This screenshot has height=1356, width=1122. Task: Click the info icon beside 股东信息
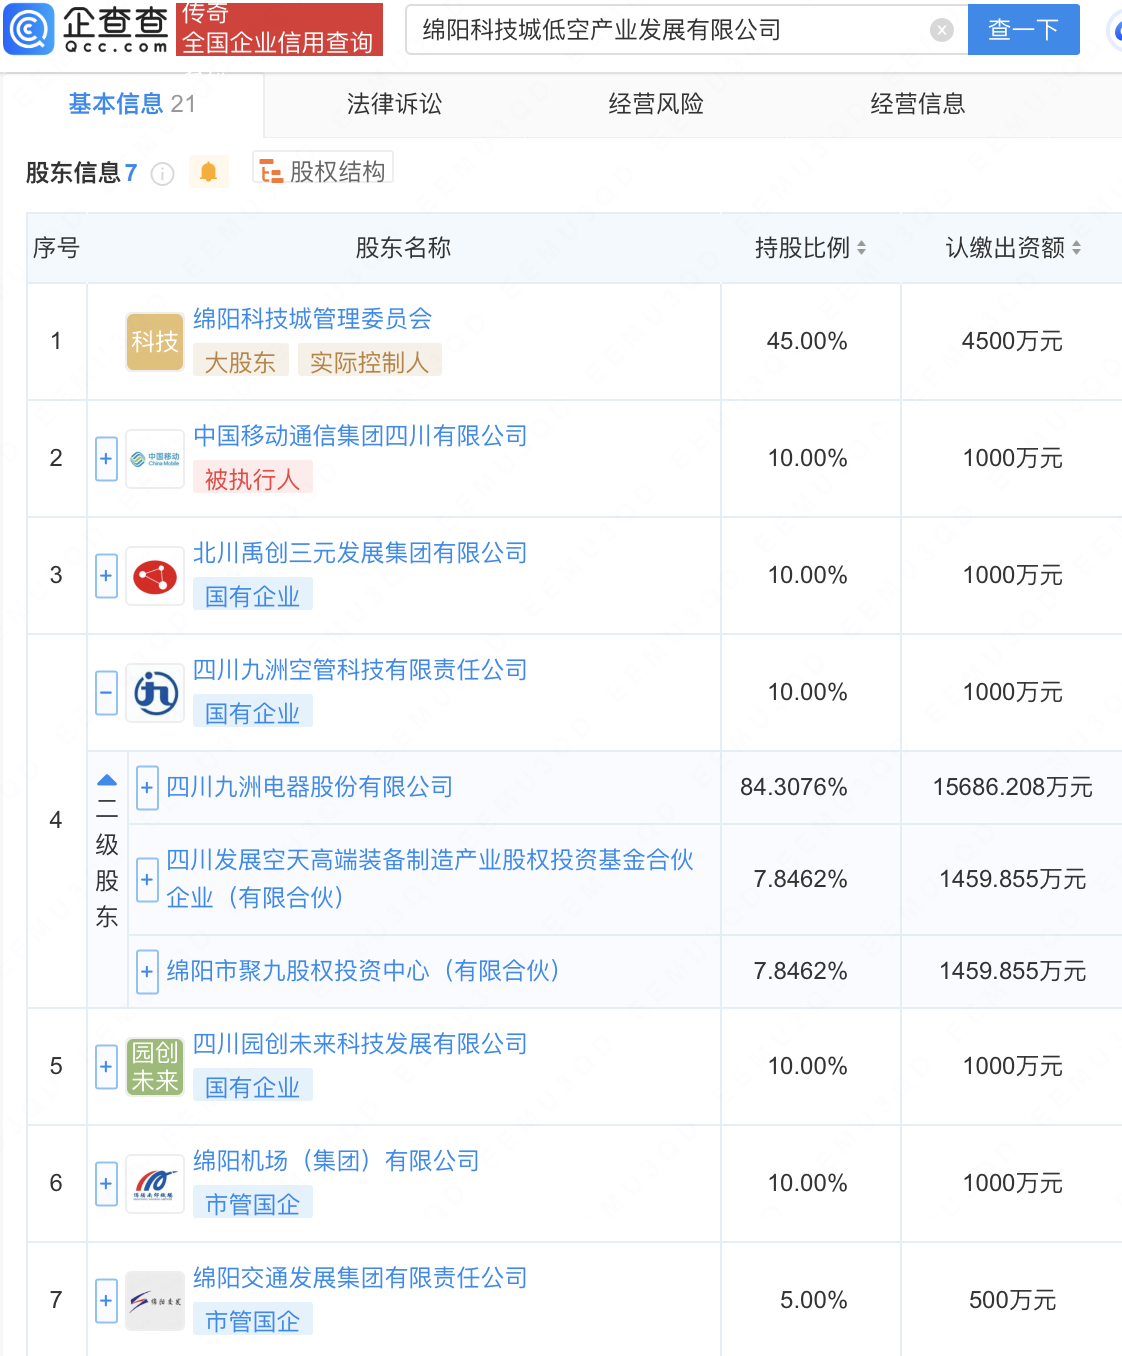[162, 174]
